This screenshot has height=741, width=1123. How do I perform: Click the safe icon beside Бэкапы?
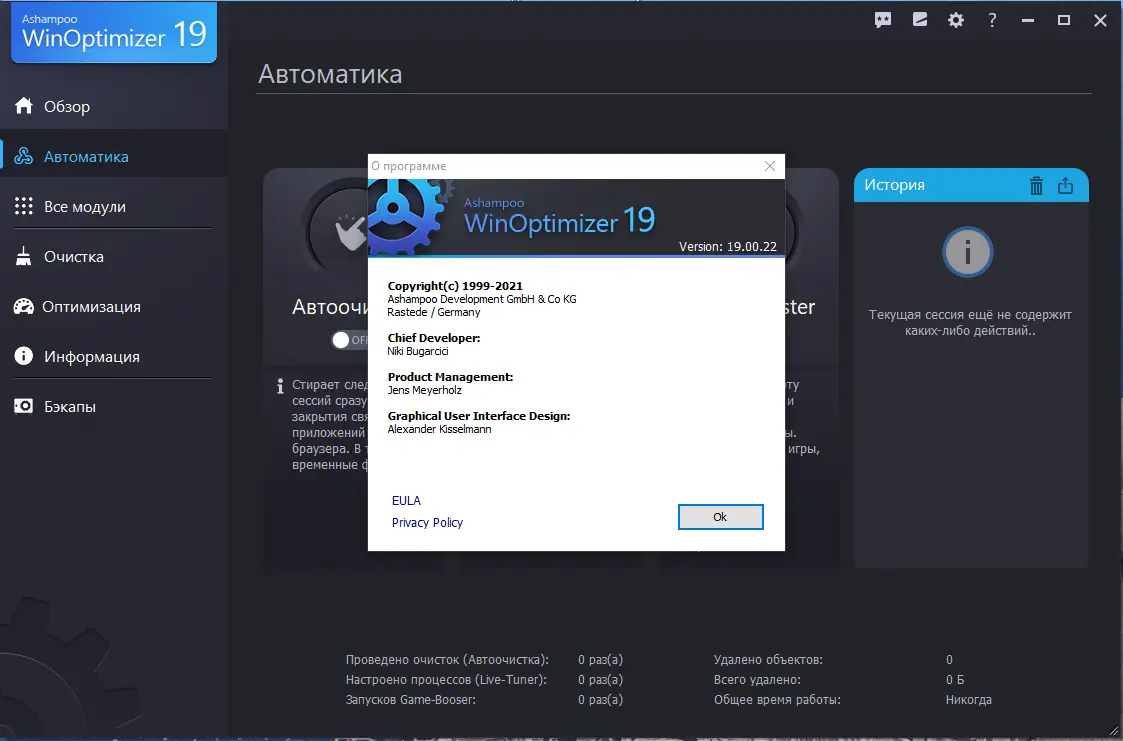click(x=24, y=407)
